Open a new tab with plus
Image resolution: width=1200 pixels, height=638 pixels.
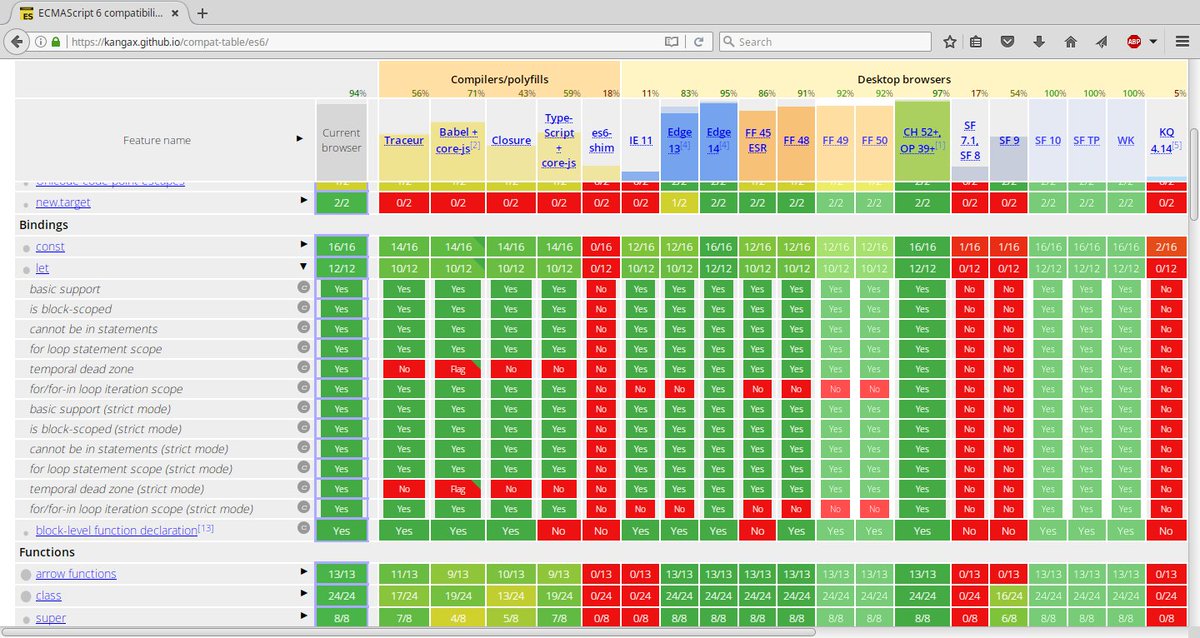[202, 13]
